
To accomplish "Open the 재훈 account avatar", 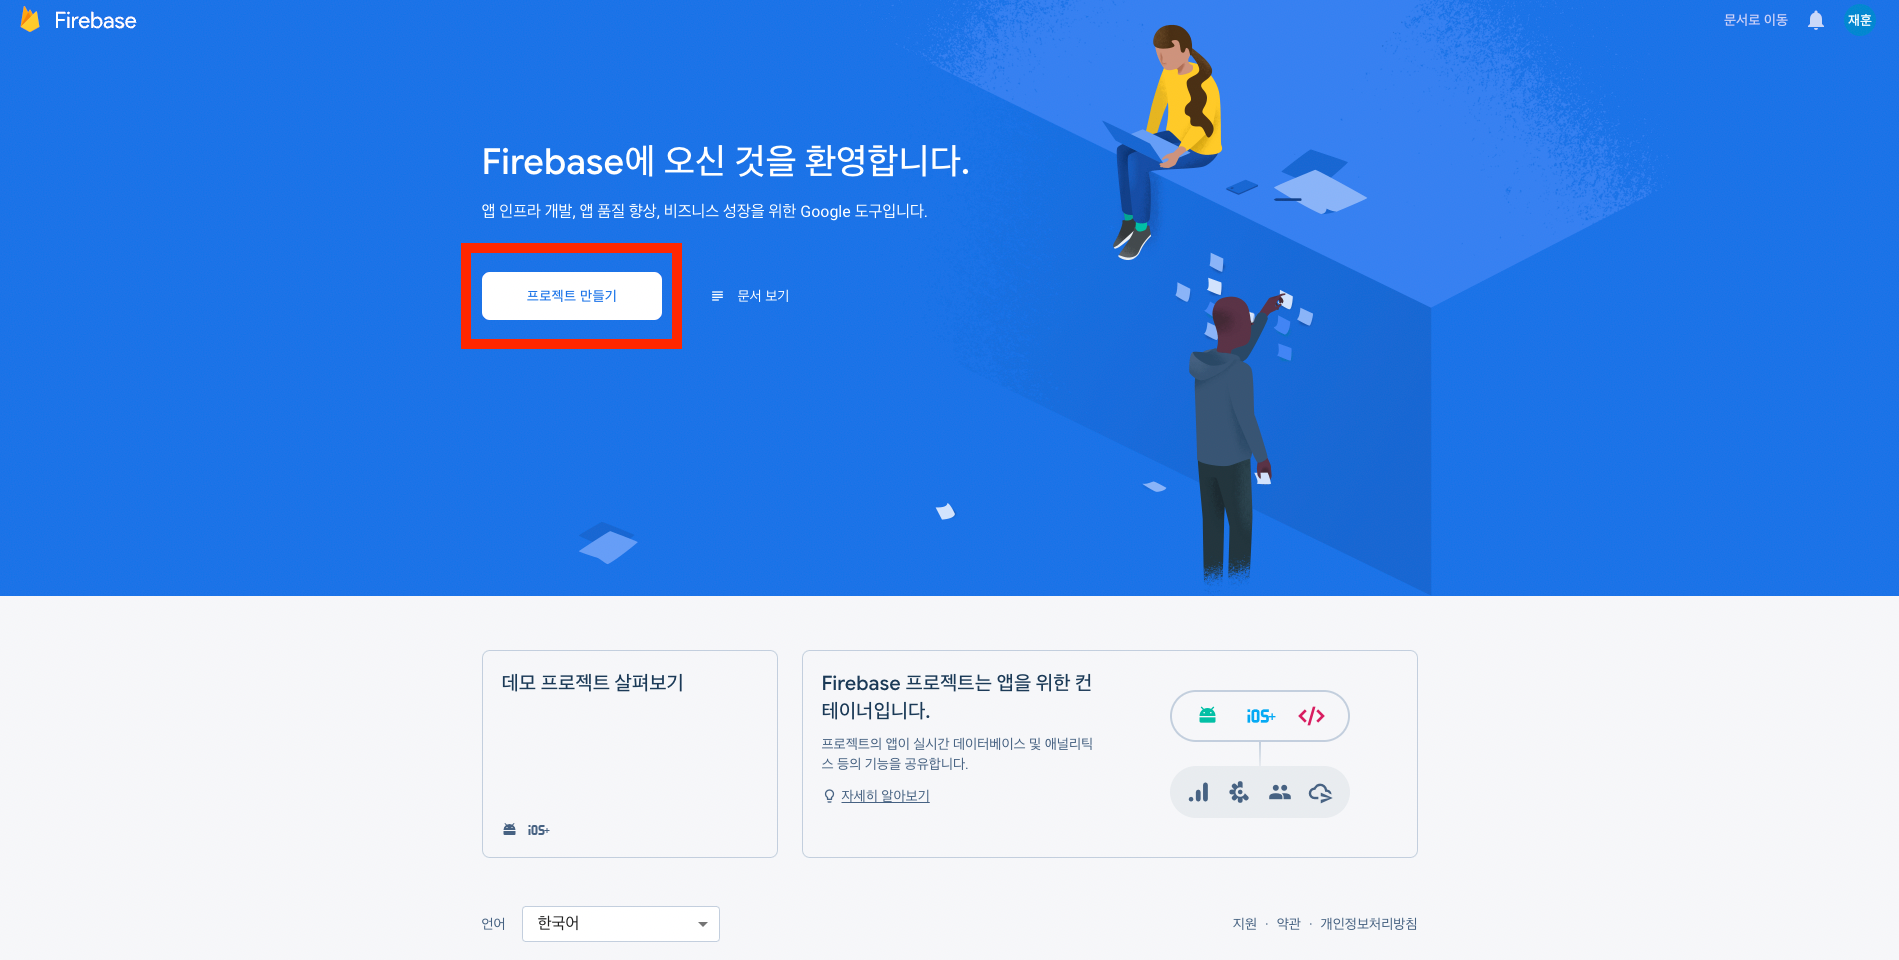I will [1860, 20].
